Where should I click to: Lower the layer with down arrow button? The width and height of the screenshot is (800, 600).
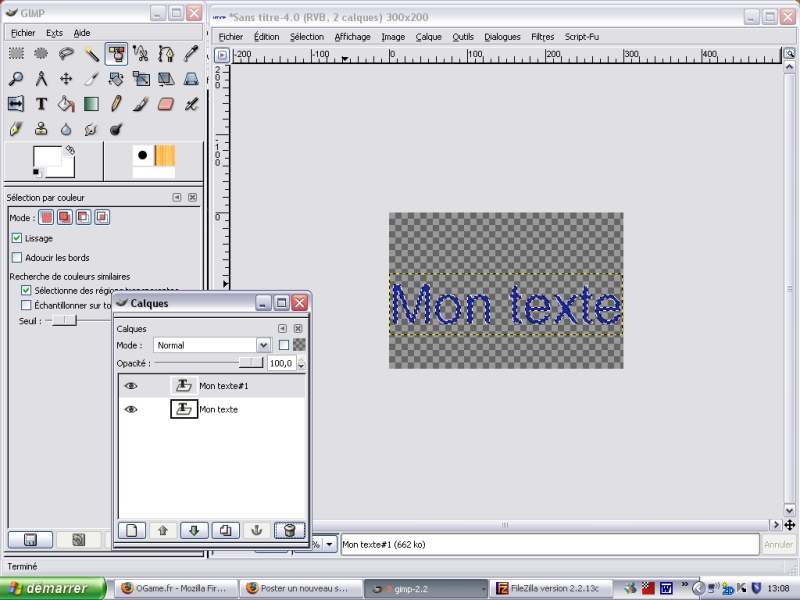pos(194,531)
